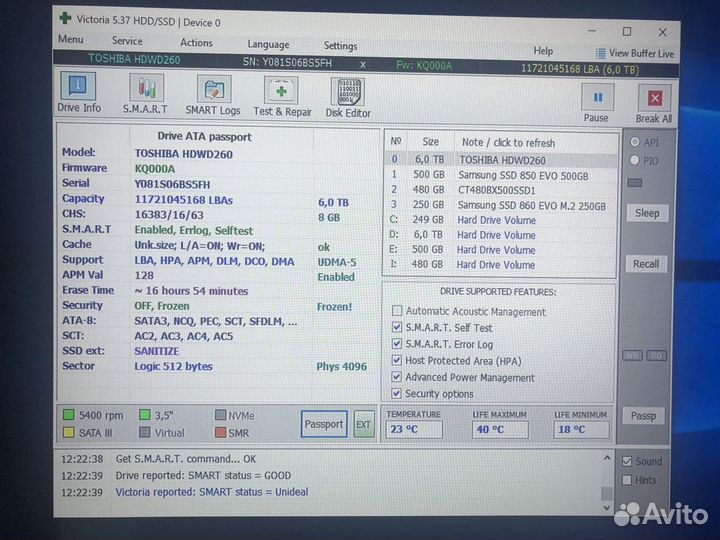Screen dimensions: 720x540
Task: Click SANITIZE value in SSD ext row
Action: coord(156,351)
